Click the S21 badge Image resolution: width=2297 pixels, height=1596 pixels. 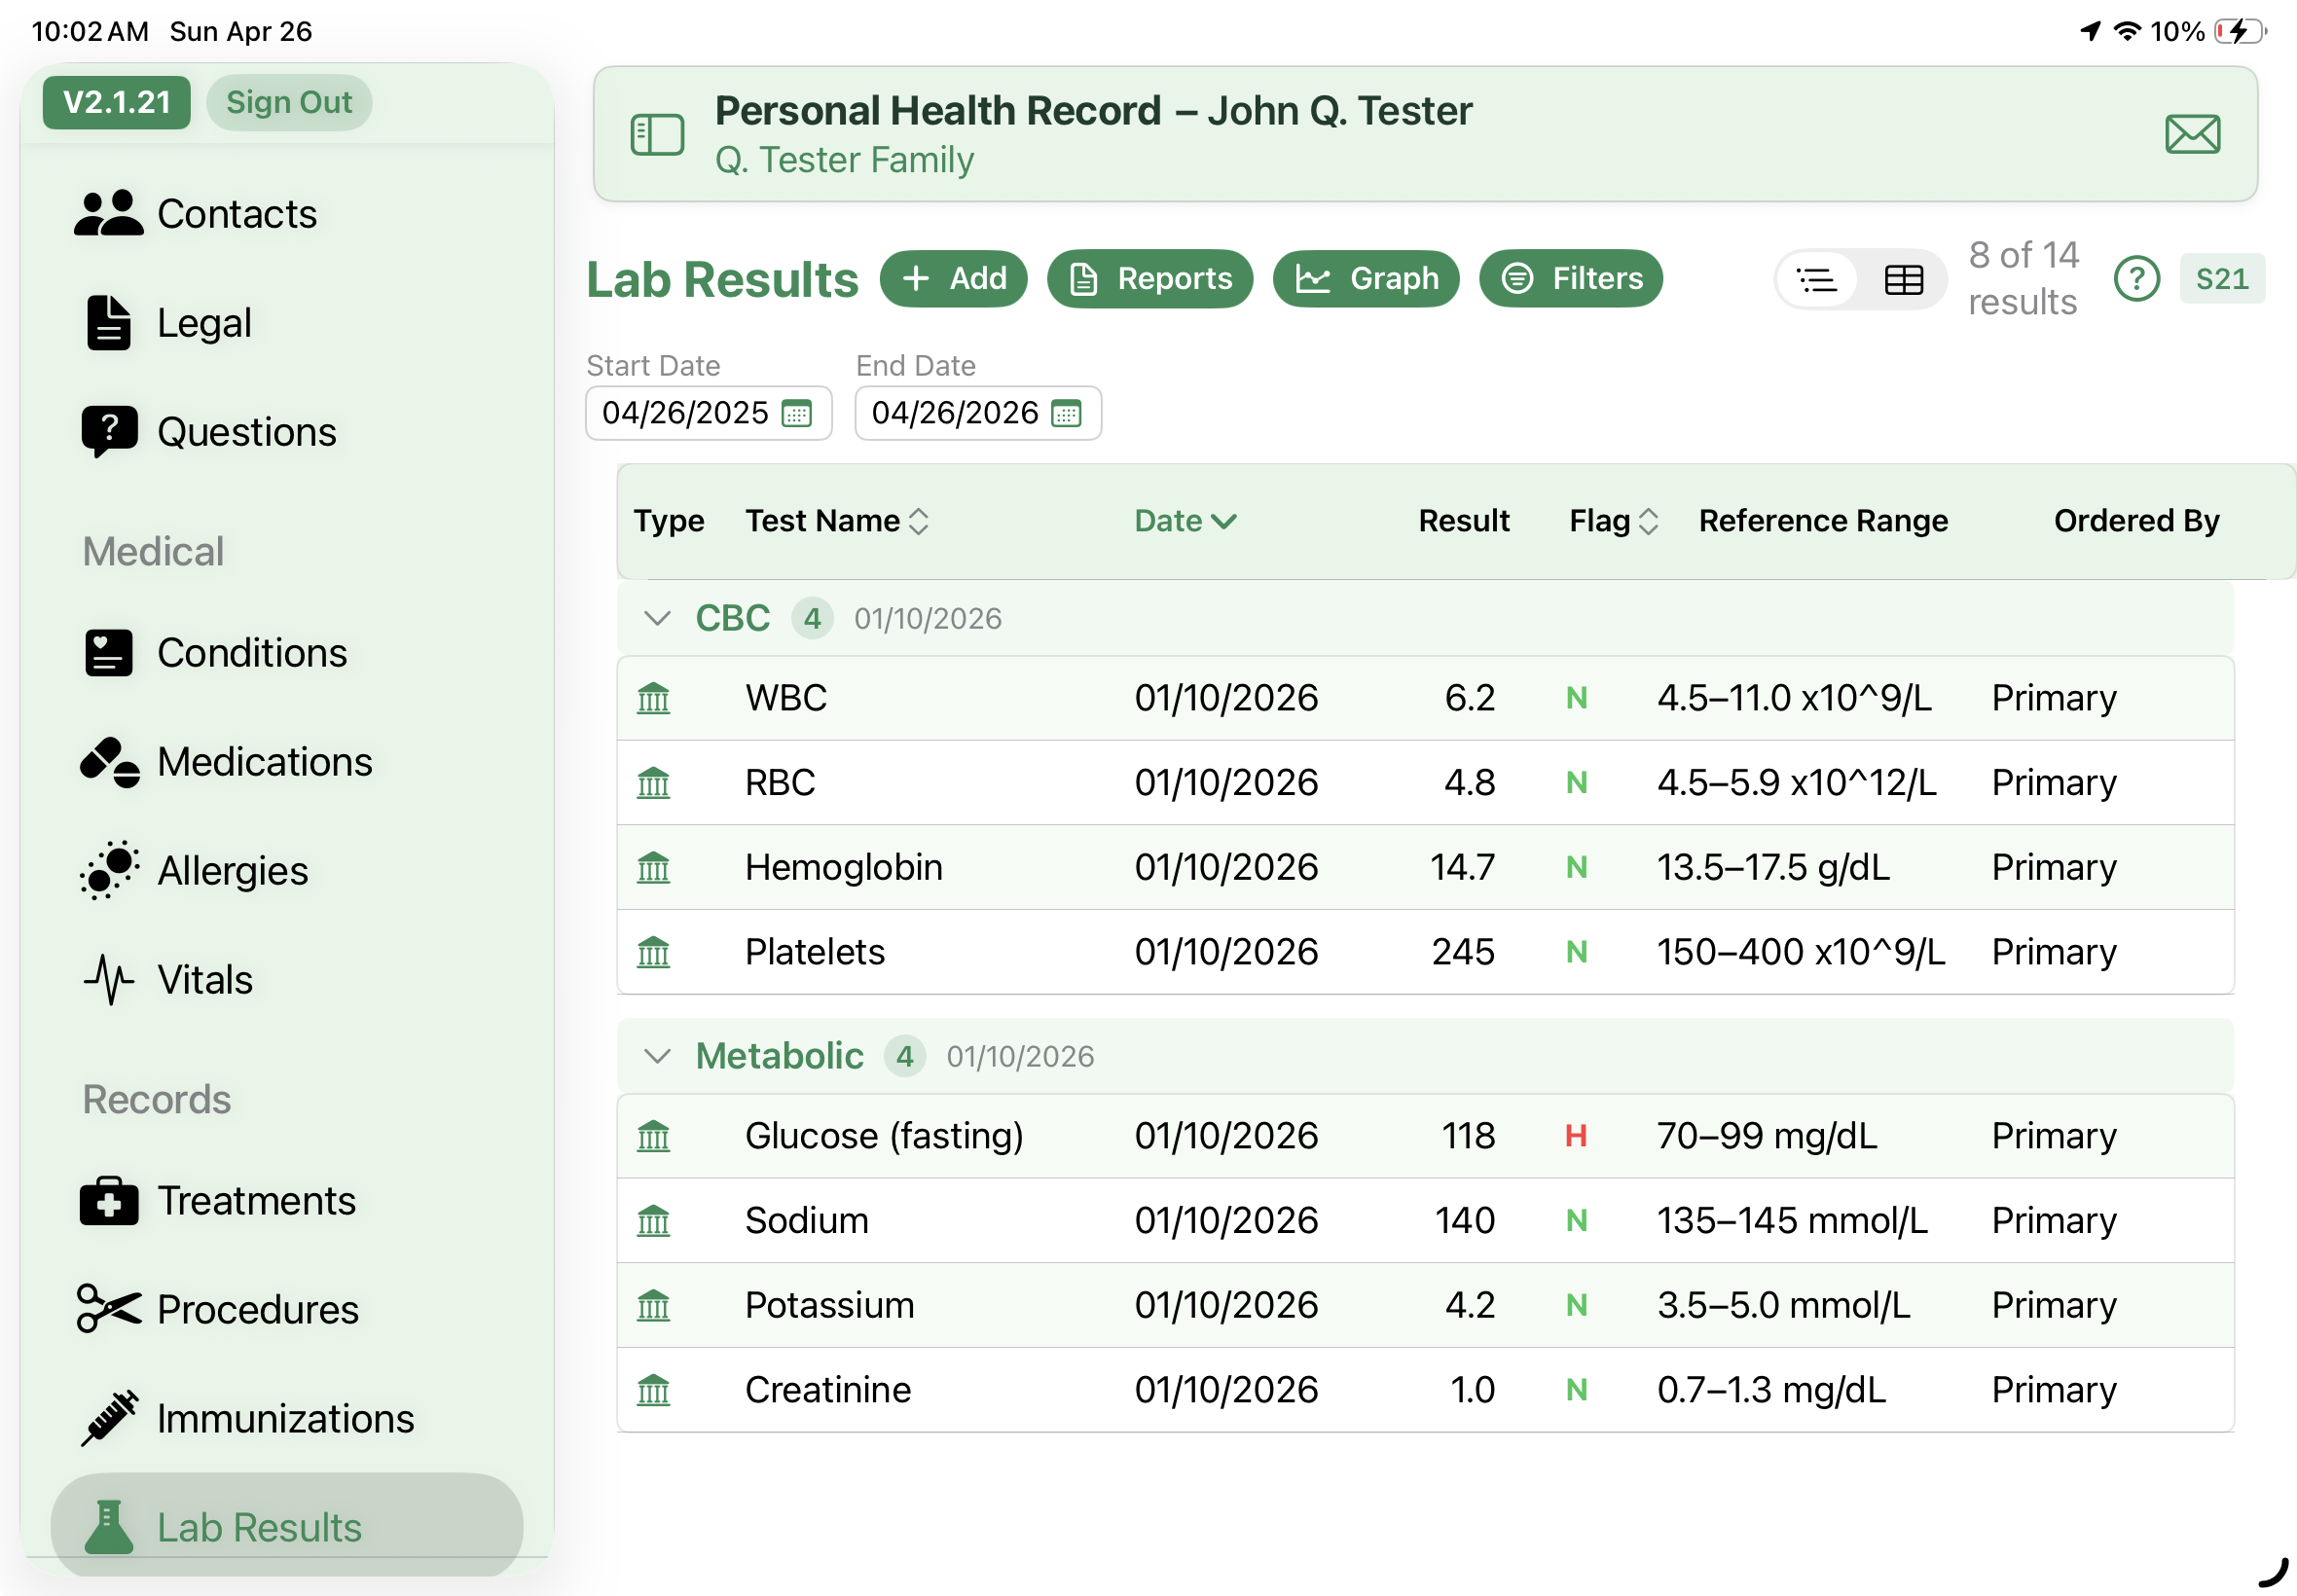[x=2222, y=279]
